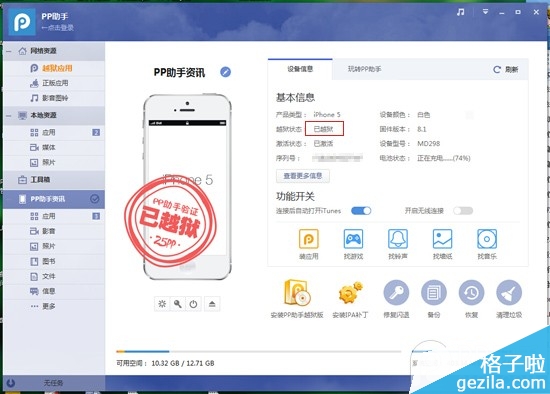Select the PP助手资讯 device entry
The height and width of the screenshot is (394, 550).
point(54,199)
